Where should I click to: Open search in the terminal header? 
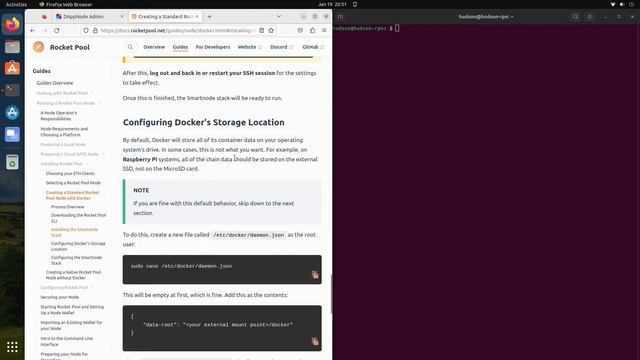click(576, 17)
